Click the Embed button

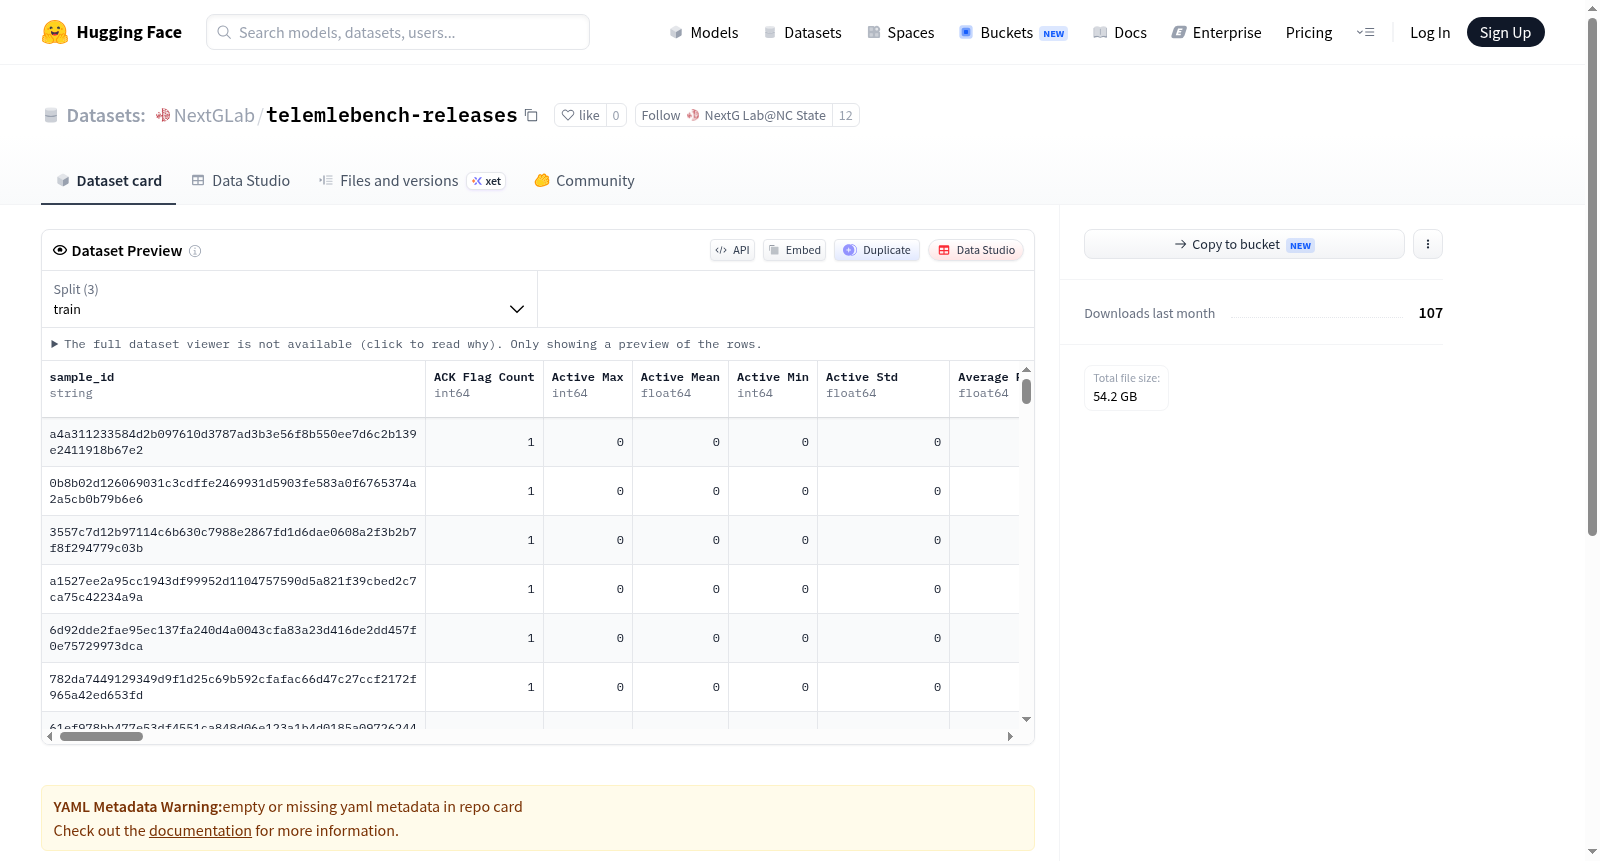(794, 250)
